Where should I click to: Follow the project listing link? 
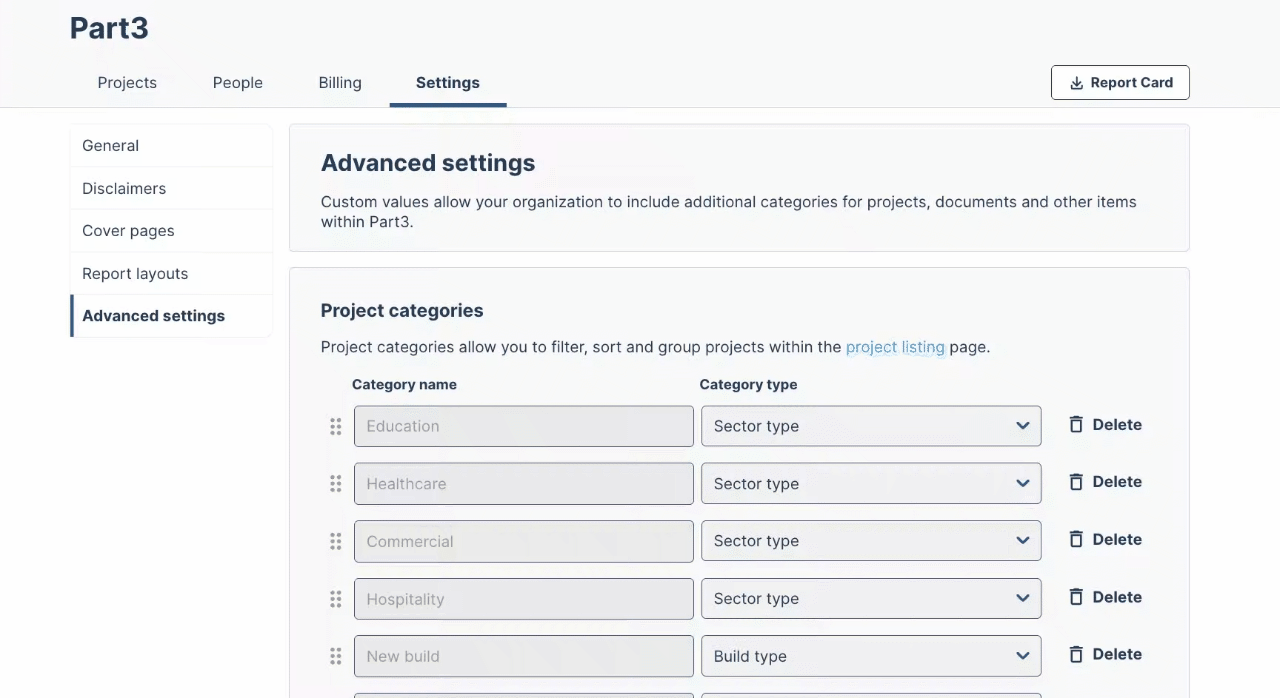(895, 347)
